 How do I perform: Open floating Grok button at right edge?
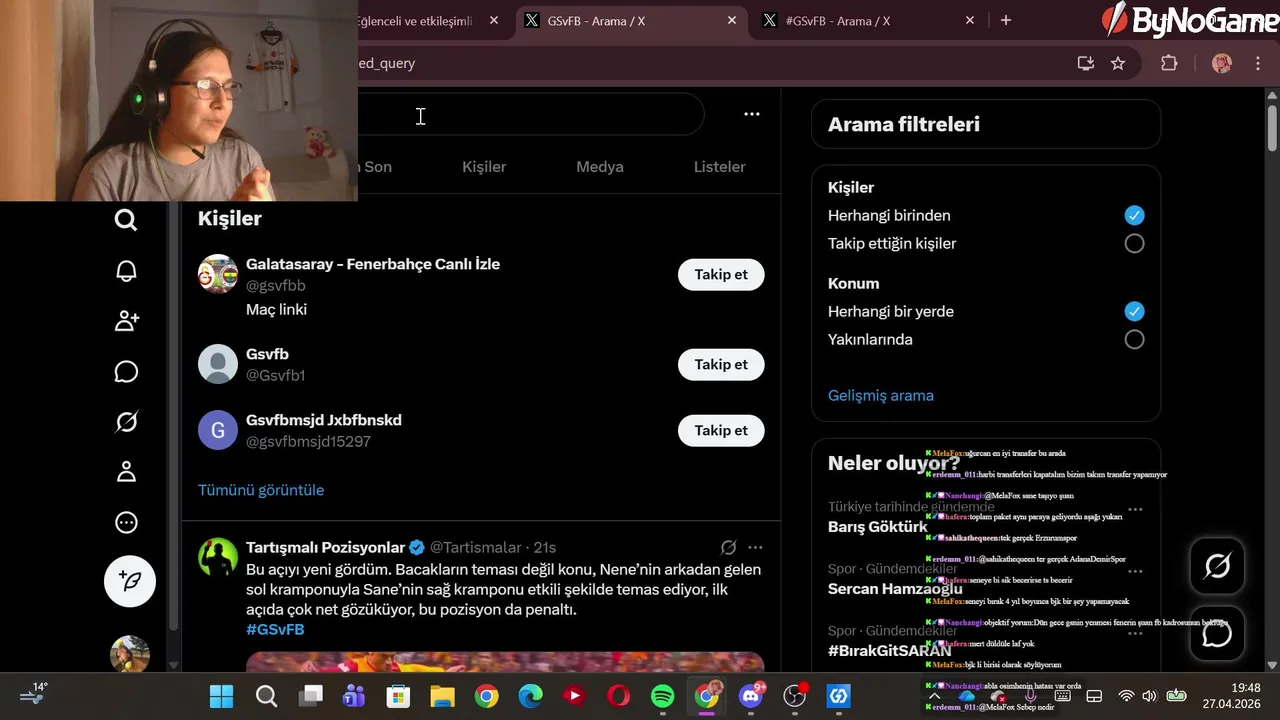pos(1217,567)
